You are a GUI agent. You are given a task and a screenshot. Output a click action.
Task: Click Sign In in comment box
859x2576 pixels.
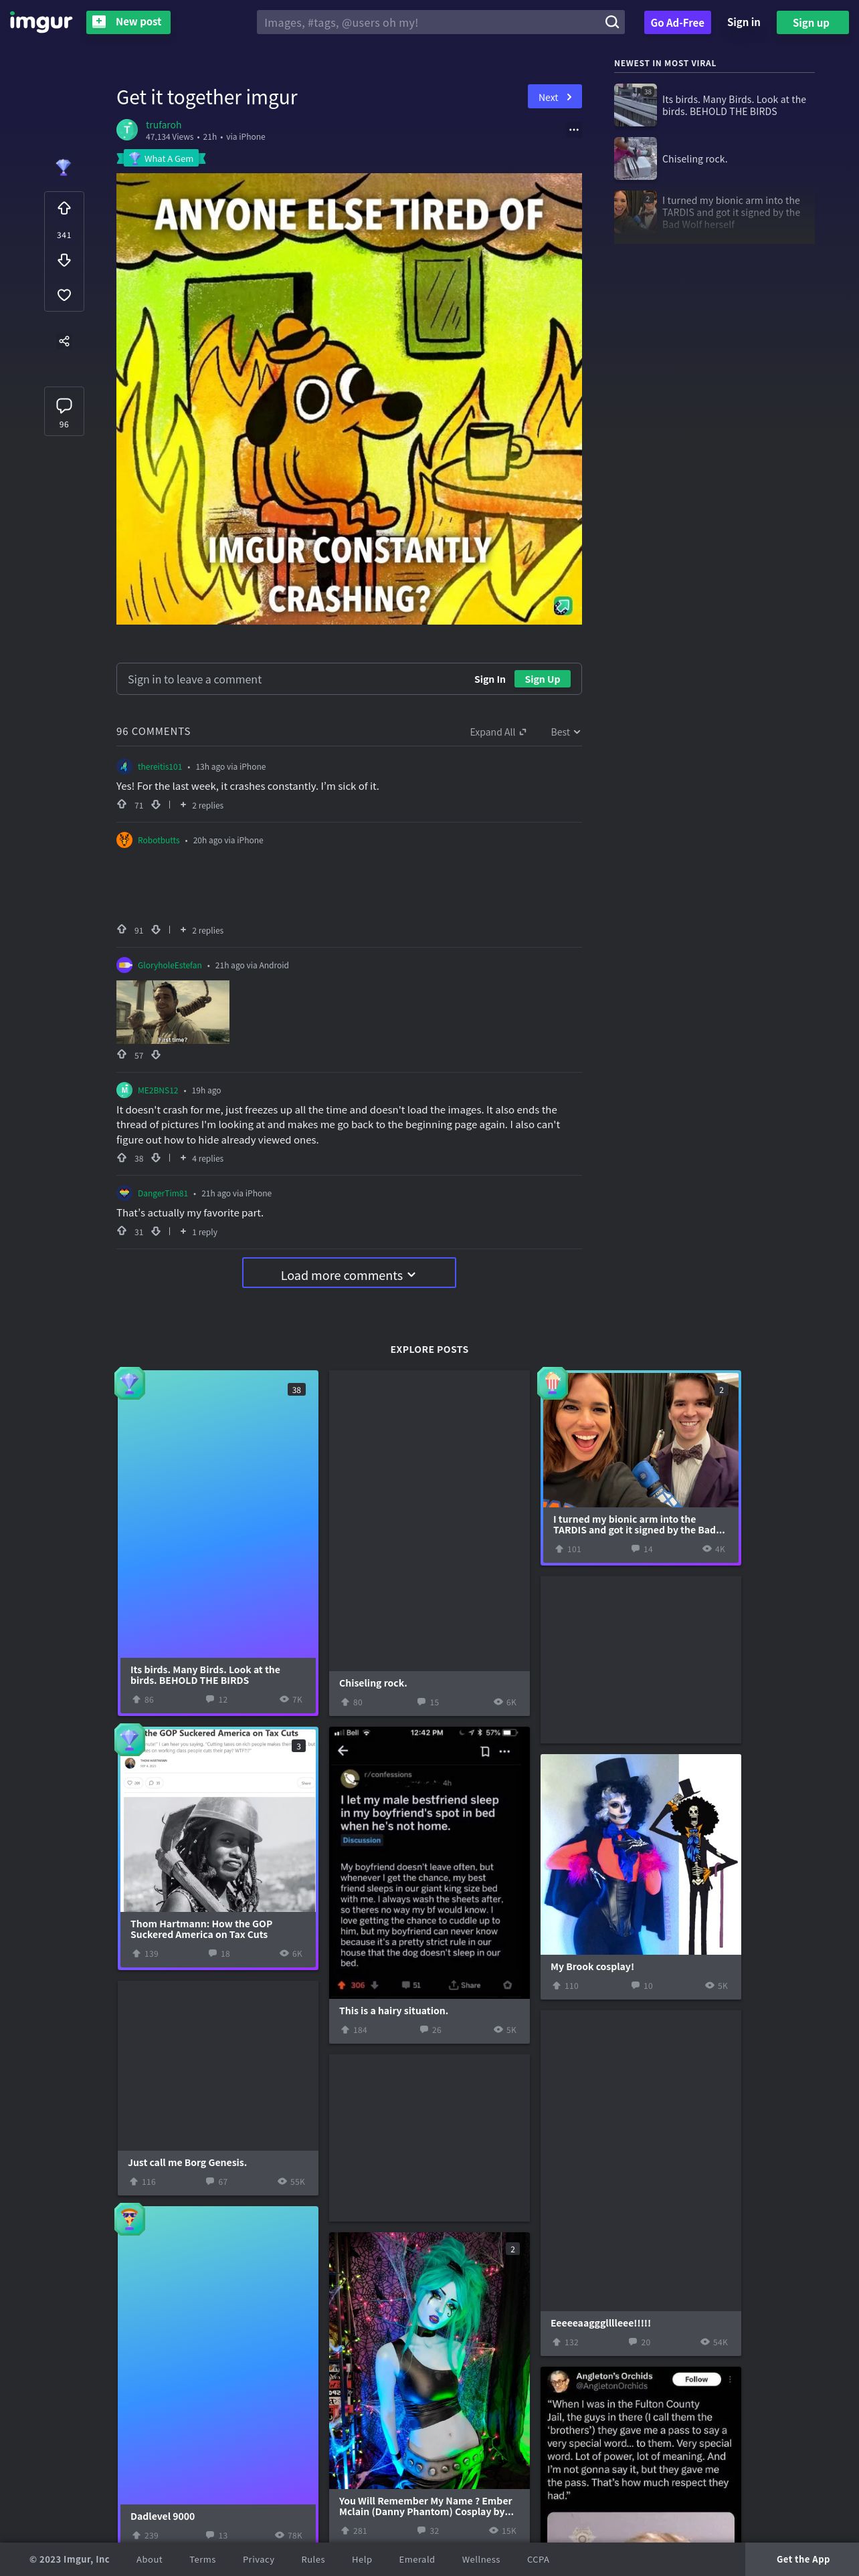click(490, 679)
